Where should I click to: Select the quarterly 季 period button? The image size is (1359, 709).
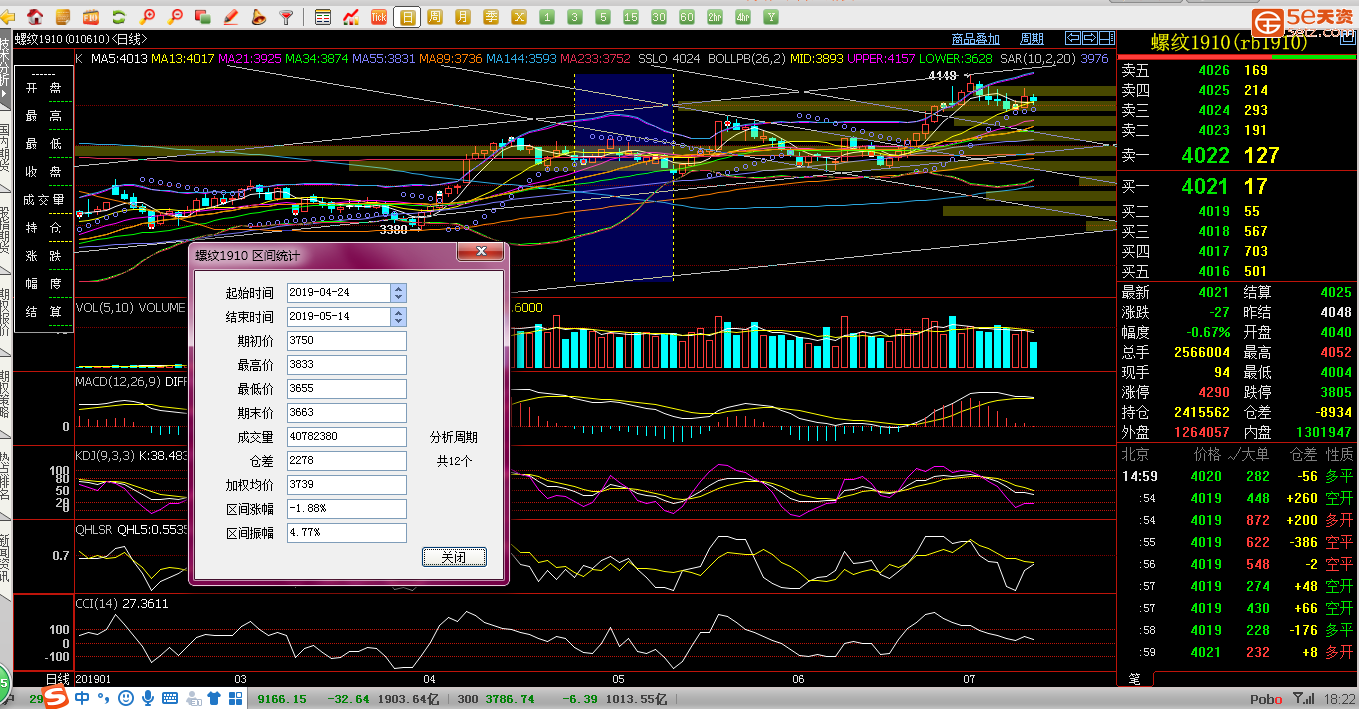click(x=491, y=17)
